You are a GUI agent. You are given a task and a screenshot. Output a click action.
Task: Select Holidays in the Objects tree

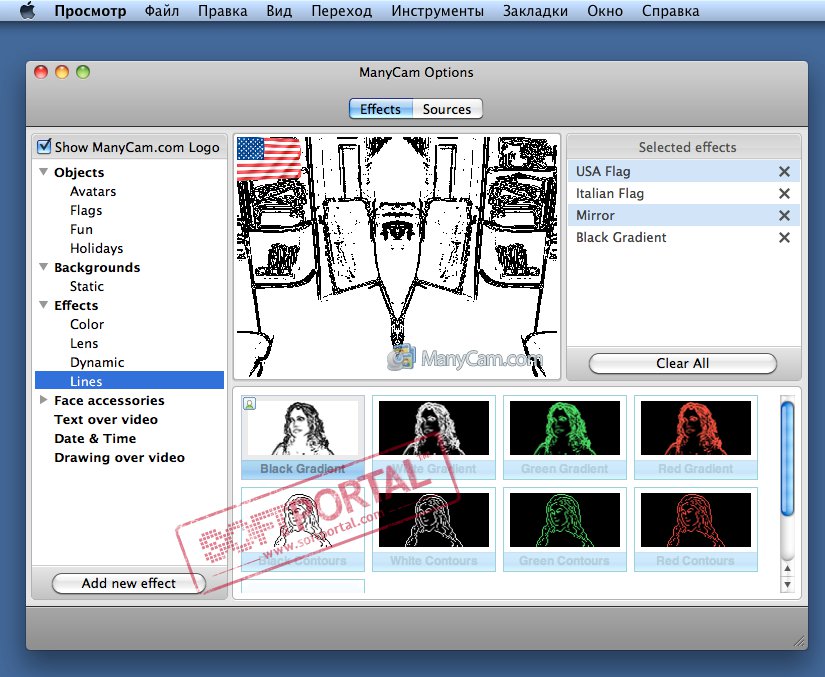click(96, 248)
